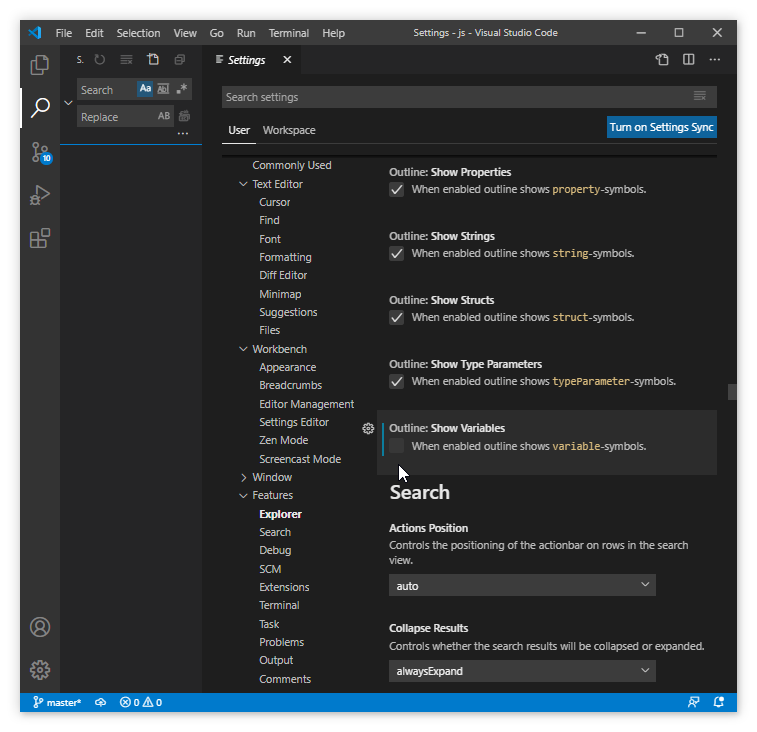Screen dimensions: 757x732
Task: Uncheck Outline: Show Strings checkbox
Action: click(396, 253)
